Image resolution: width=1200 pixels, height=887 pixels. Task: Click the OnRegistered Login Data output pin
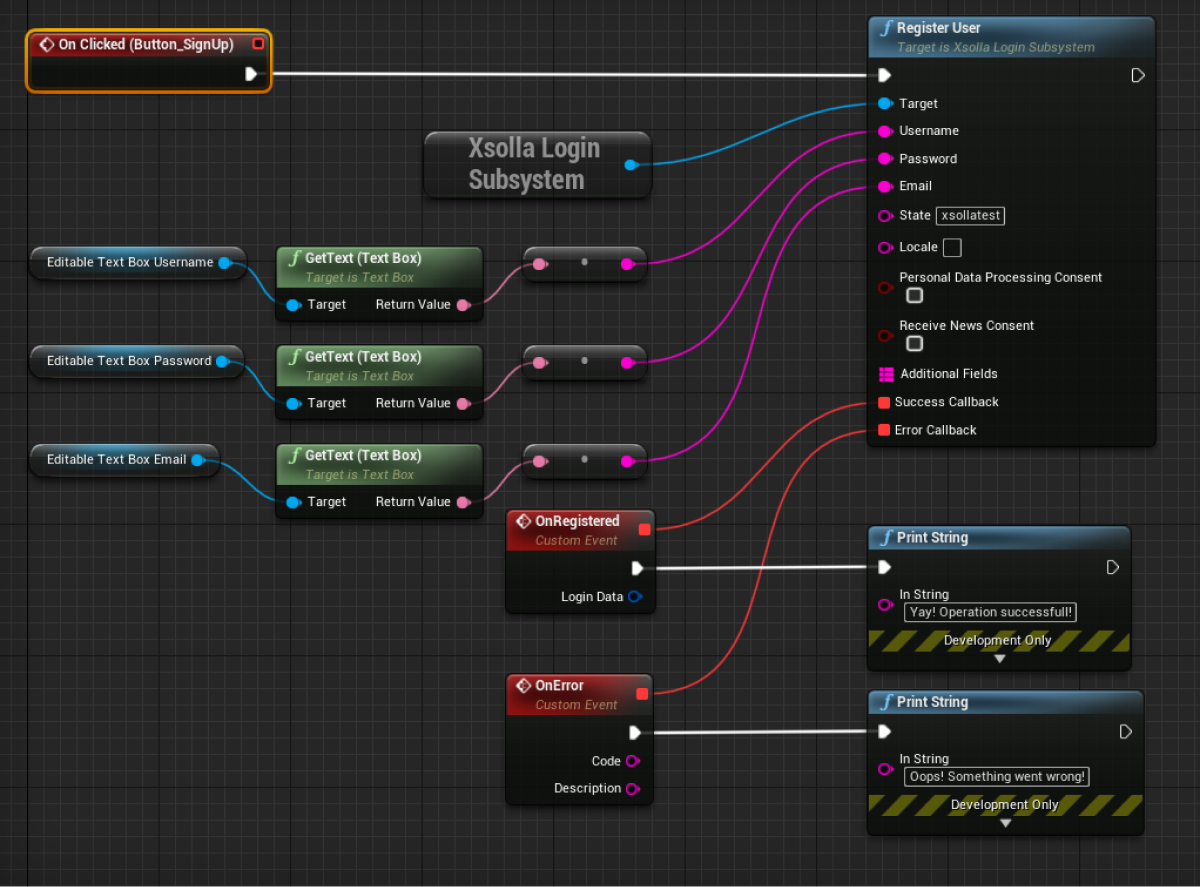click(634, 597)
